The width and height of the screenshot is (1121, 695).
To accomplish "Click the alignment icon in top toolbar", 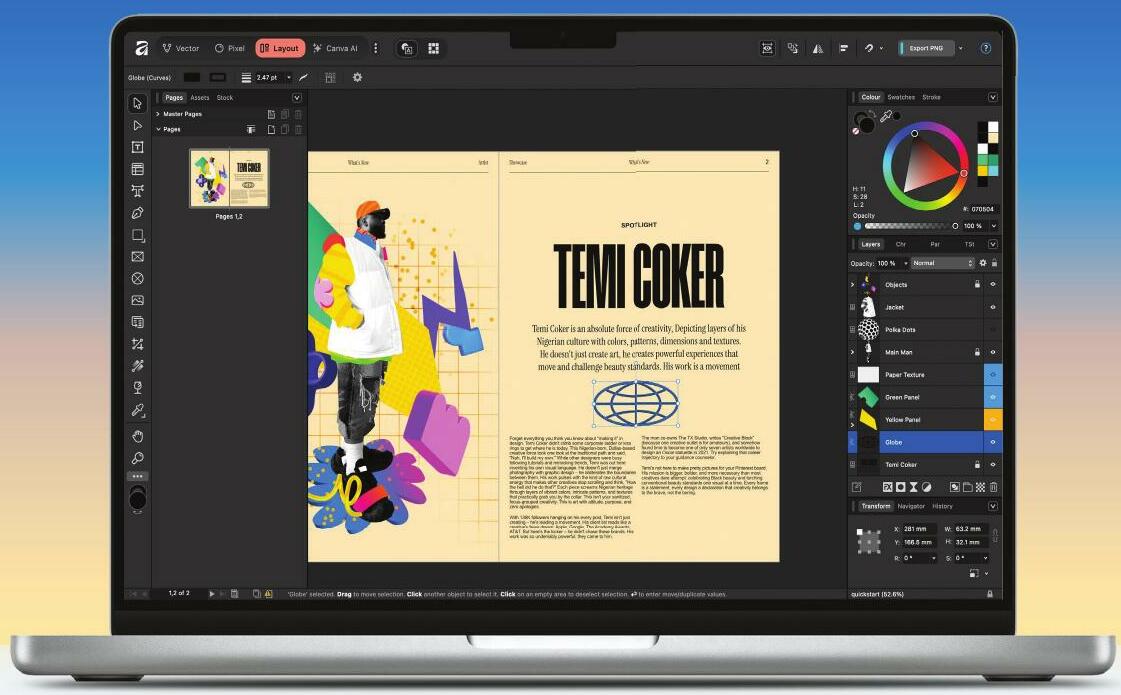I will (844, 49).
